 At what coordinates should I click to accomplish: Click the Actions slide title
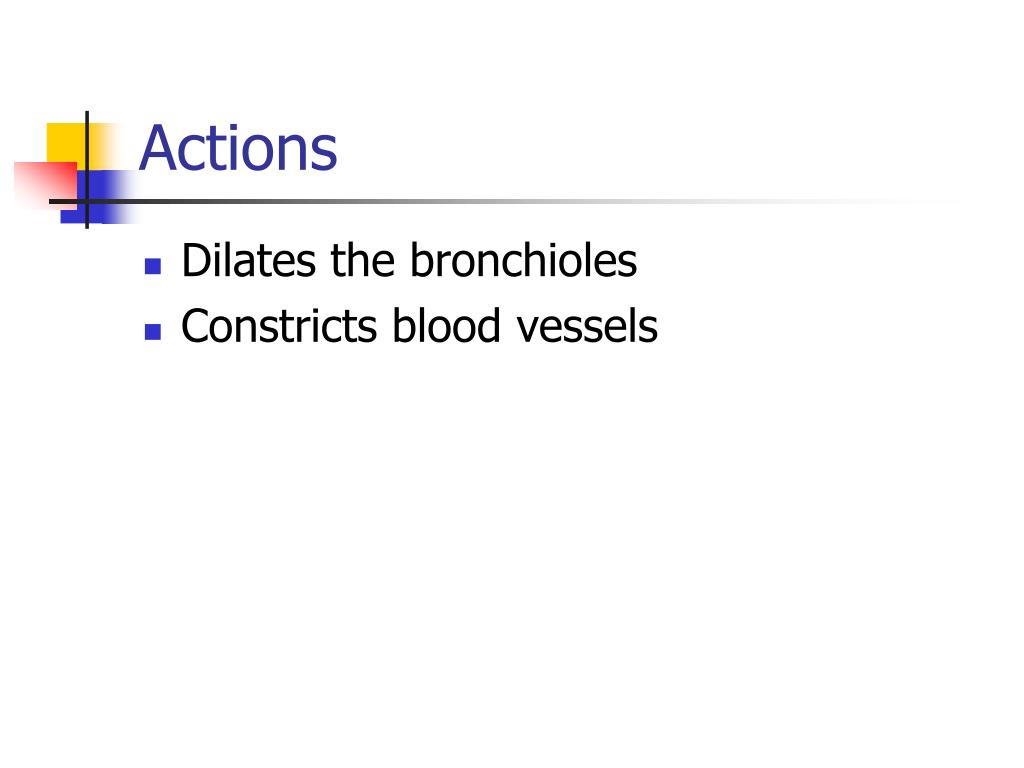[x=238, y=149]
